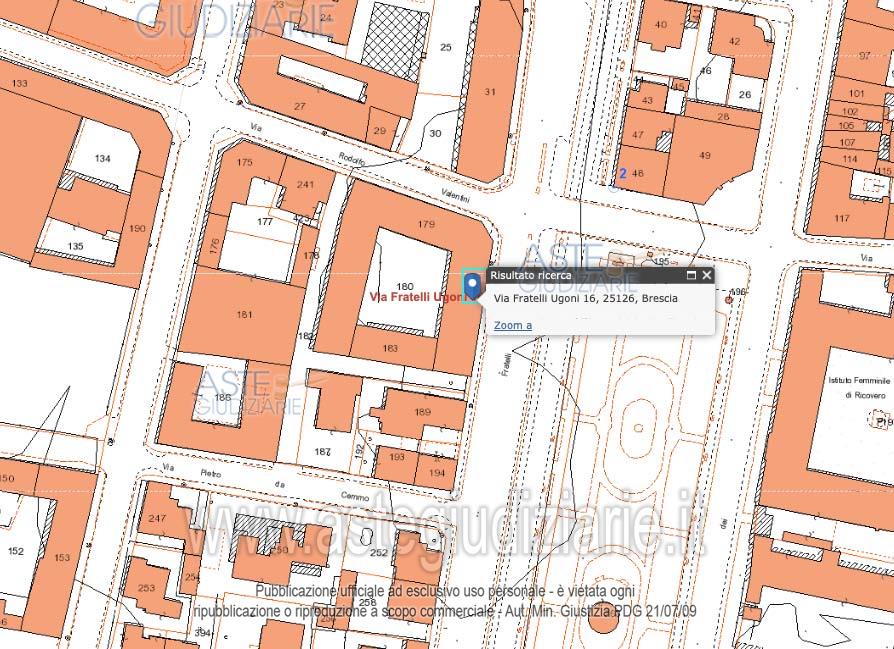The width and height of the screenshot is (894, 649).
Task: Select parcel 134 on the map
Action: (102, 158)
